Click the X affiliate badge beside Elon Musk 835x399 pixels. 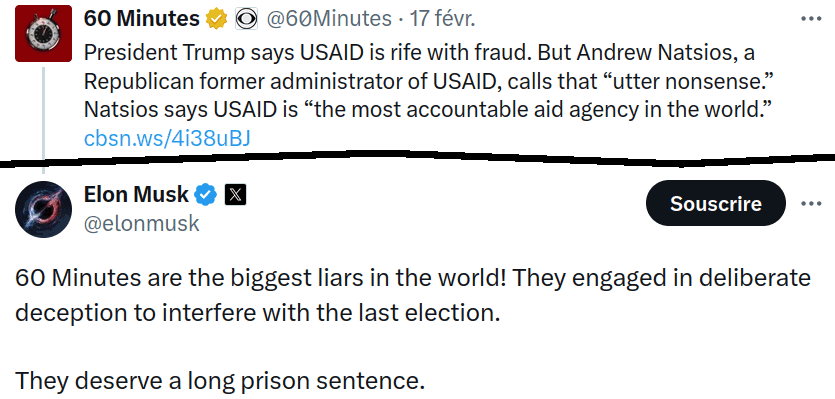click(x=235, y=196)
